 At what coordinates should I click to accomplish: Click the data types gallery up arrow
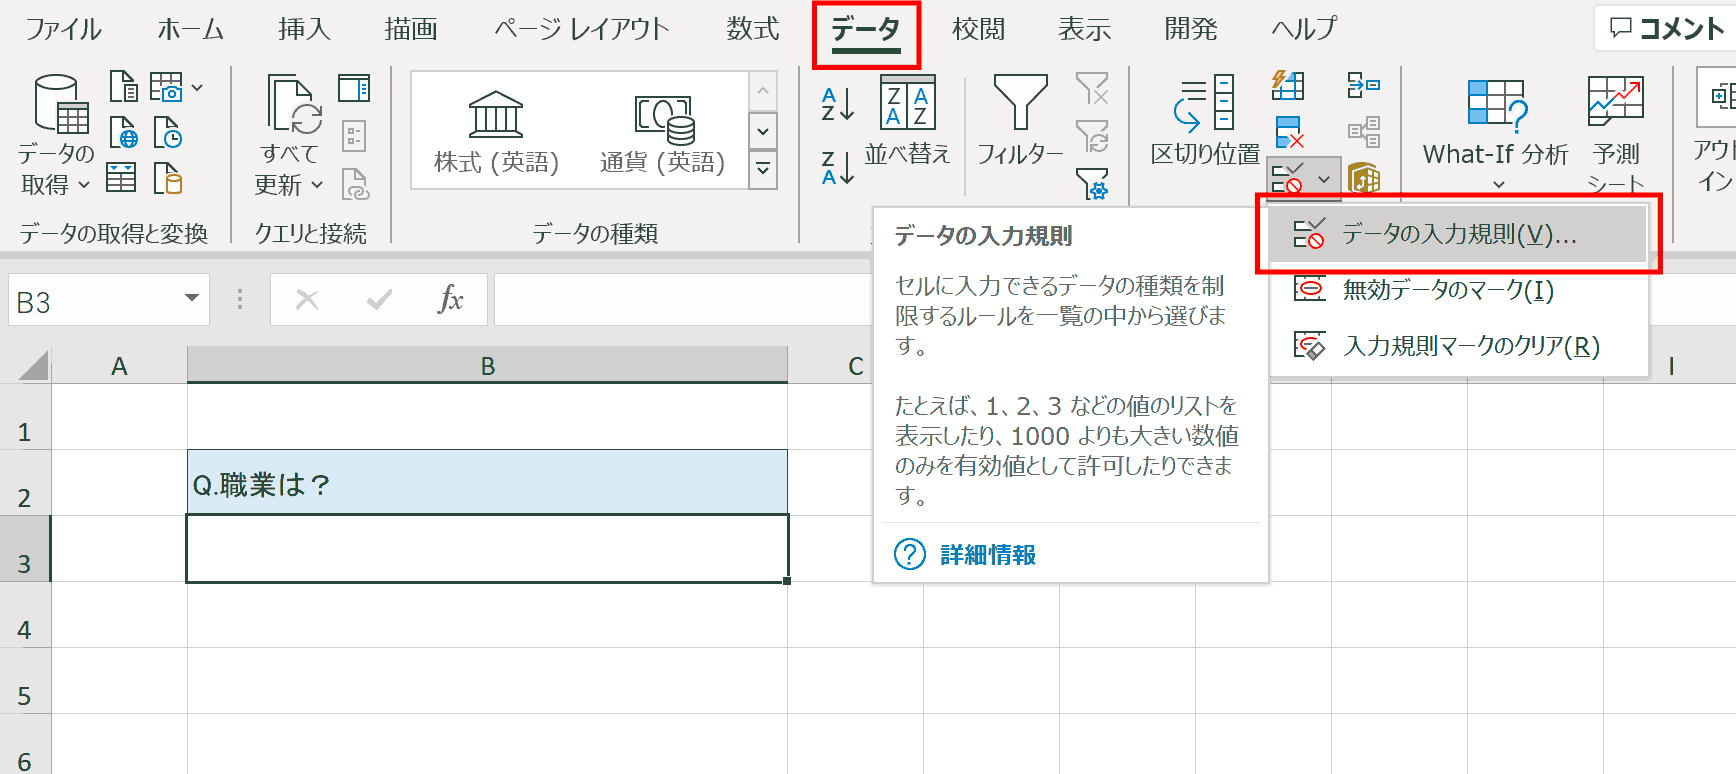[763, 91]
